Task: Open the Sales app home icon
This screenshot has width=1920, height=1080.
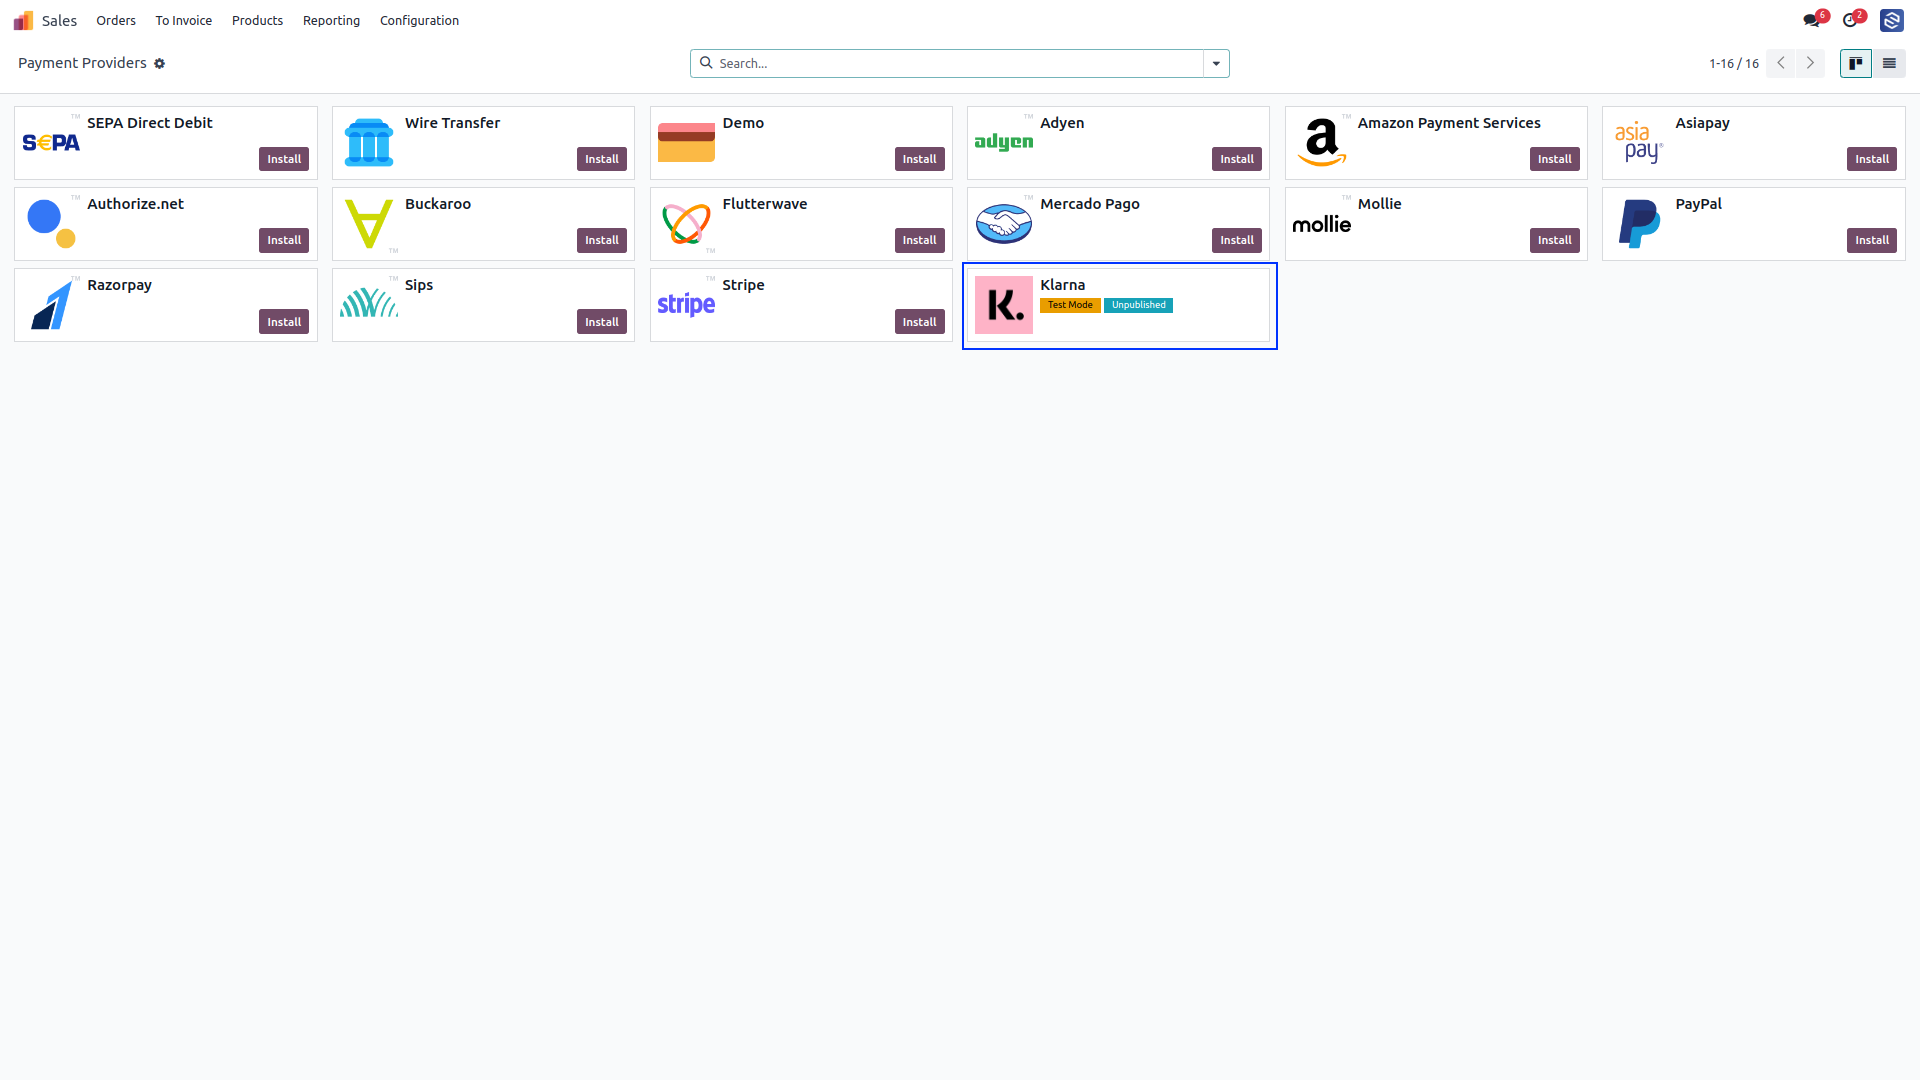Action: [23, 20]
